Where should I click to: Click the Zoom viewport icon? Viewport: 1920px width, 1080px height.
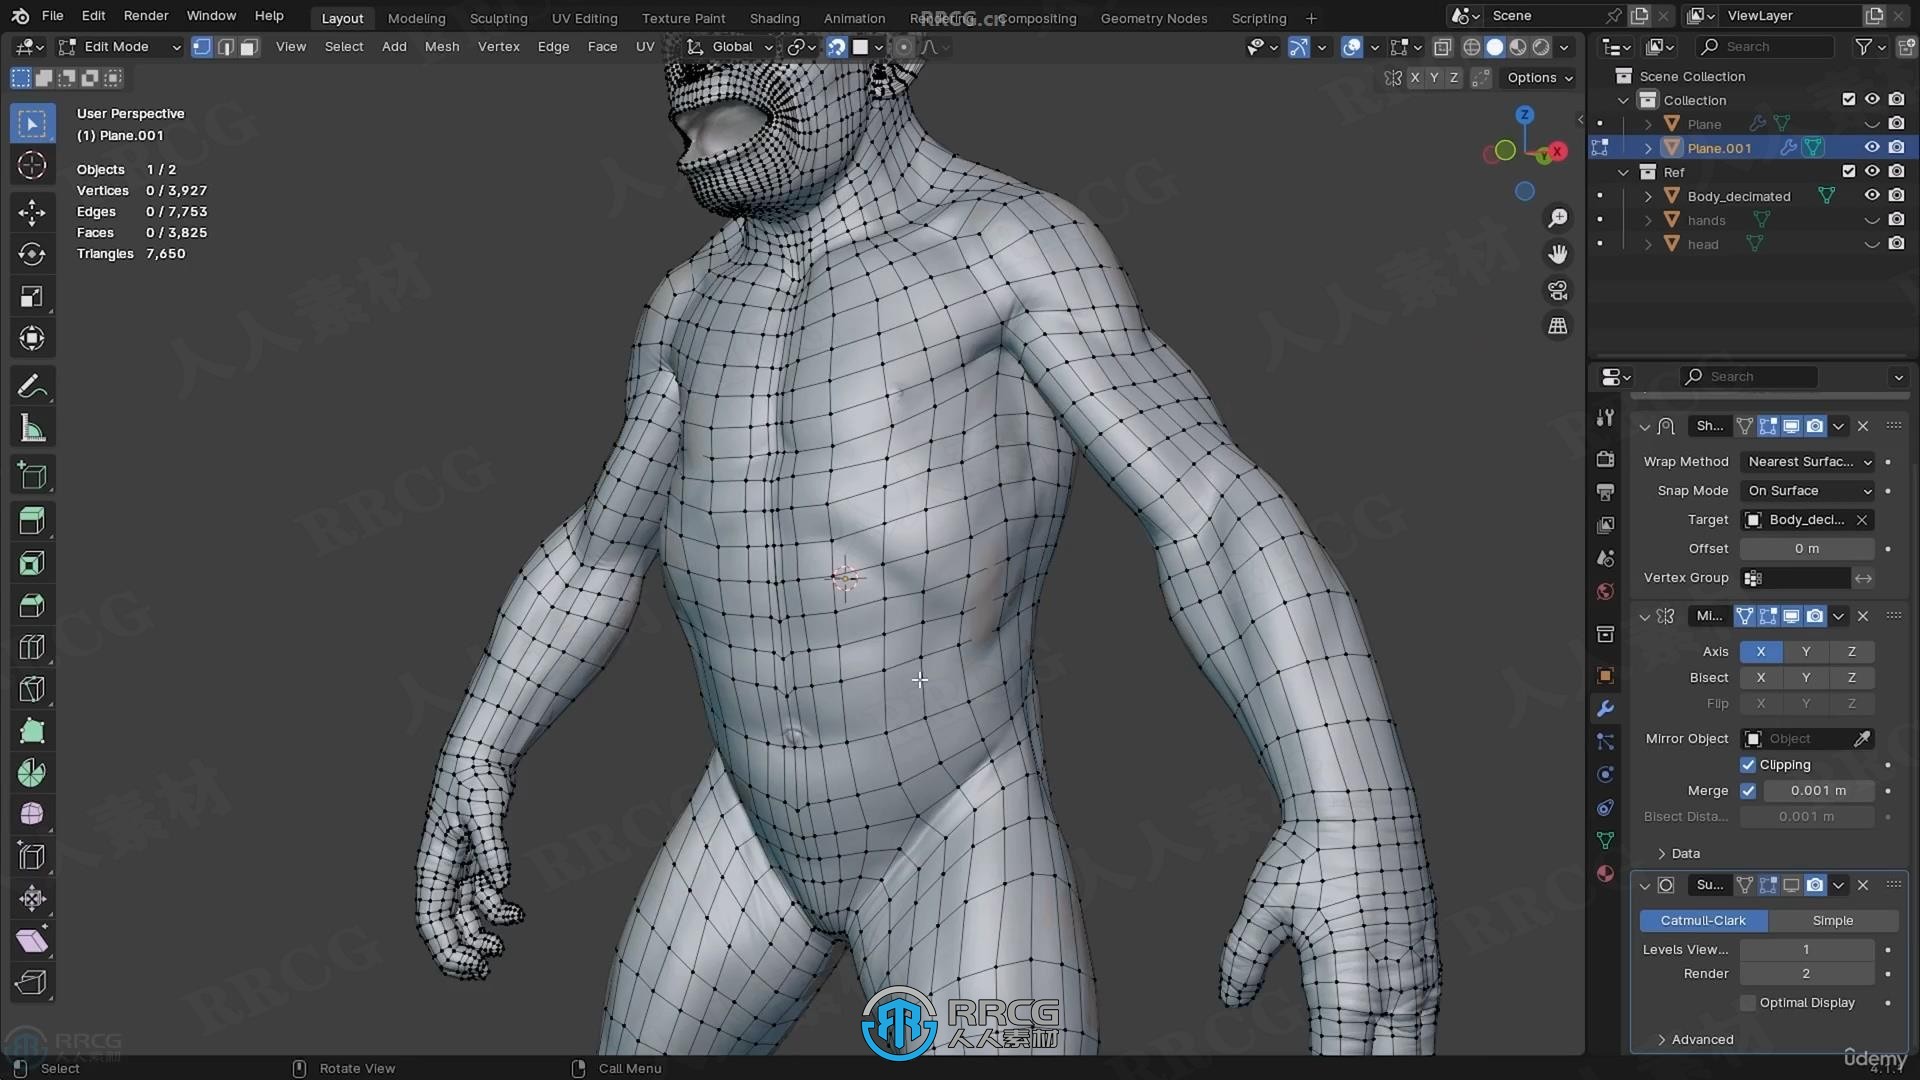[1558, 218]
